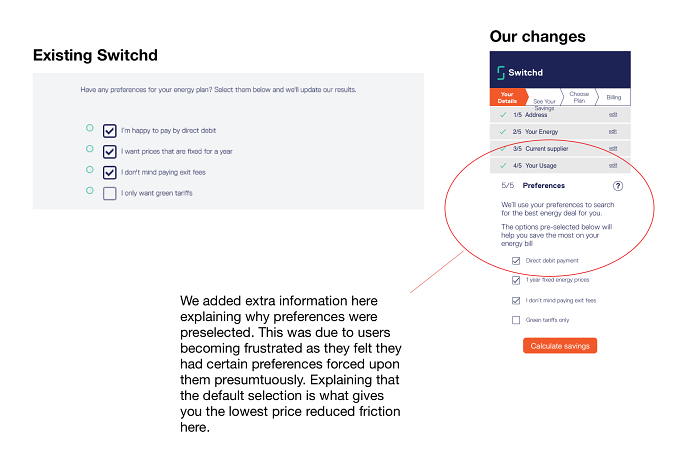Click the Calculate savings button
The height and width of the screenshot is (470, 680).
click(560, 346)
